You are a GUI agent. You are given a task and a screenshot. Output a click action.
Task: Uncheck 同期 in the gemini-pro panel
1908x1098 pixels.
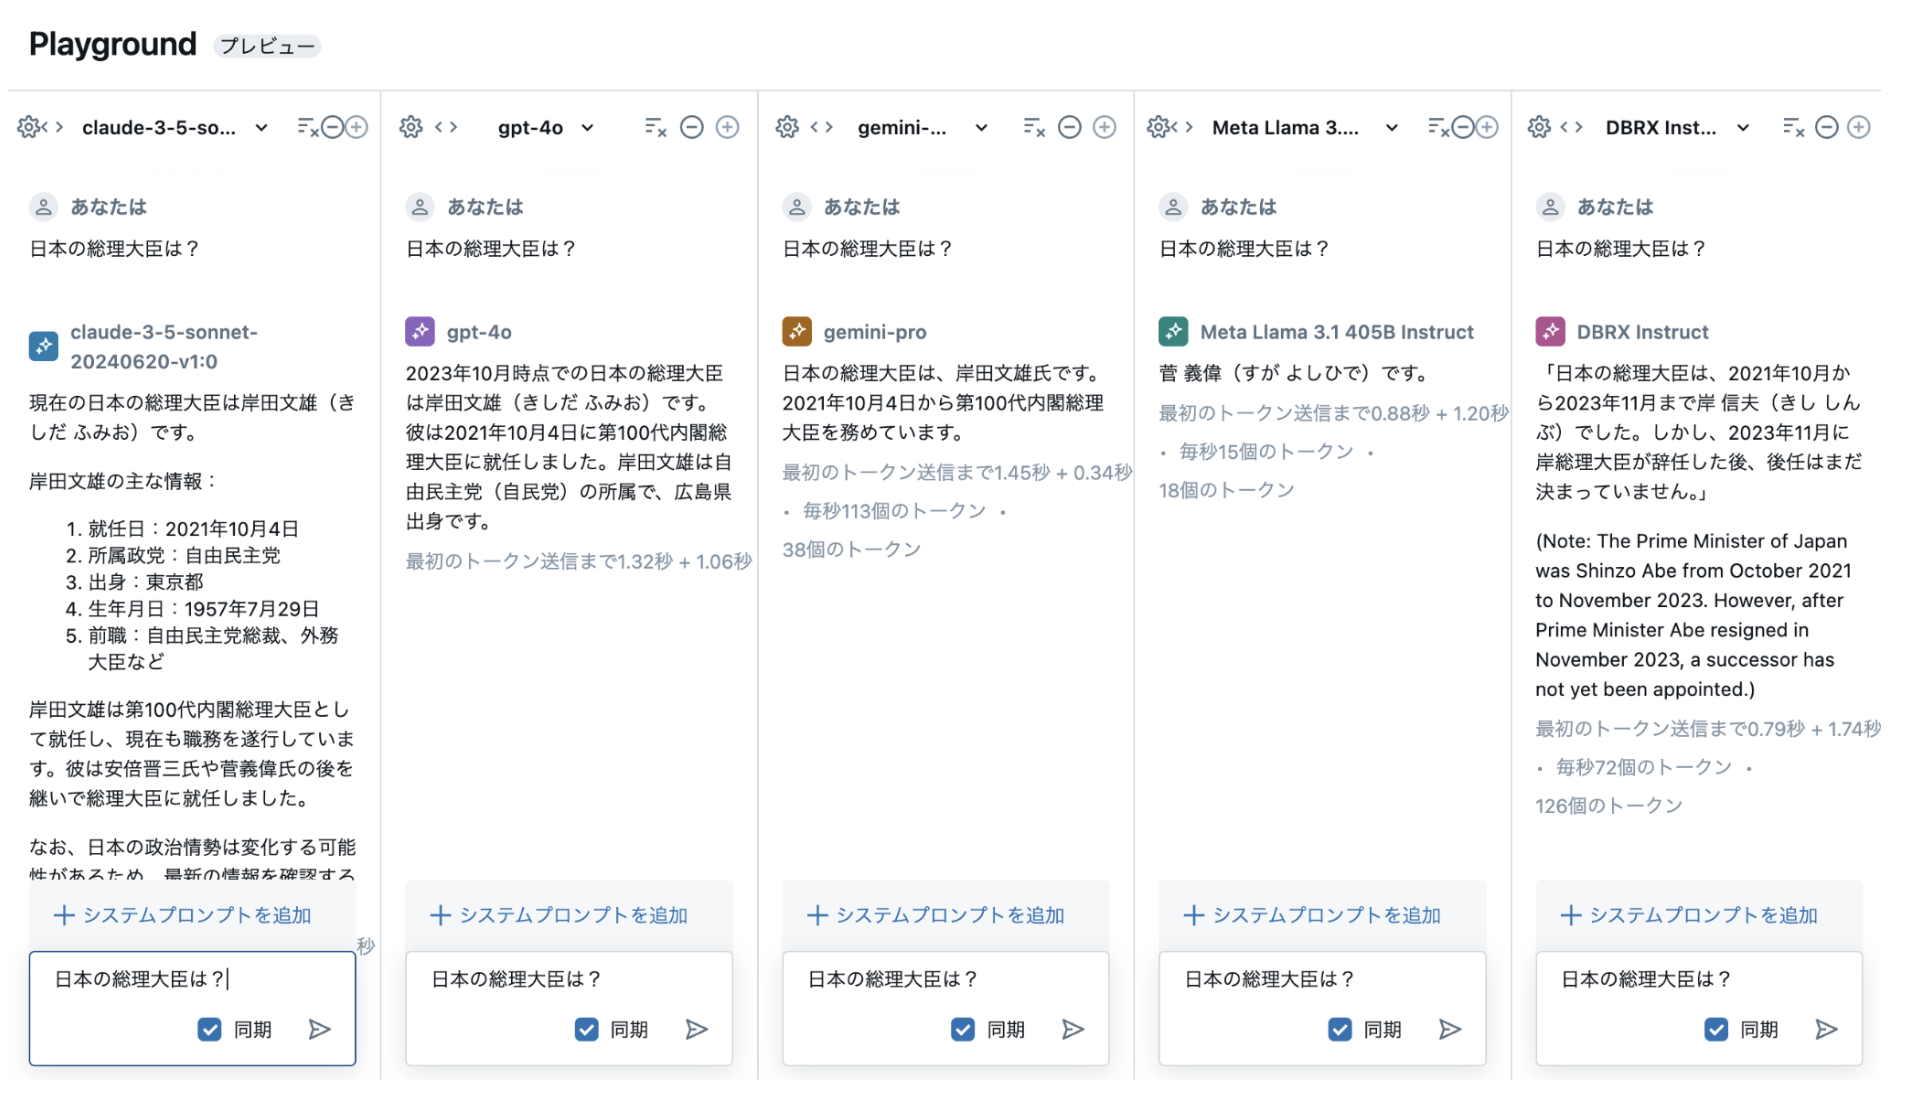(x=963, y=1029)
